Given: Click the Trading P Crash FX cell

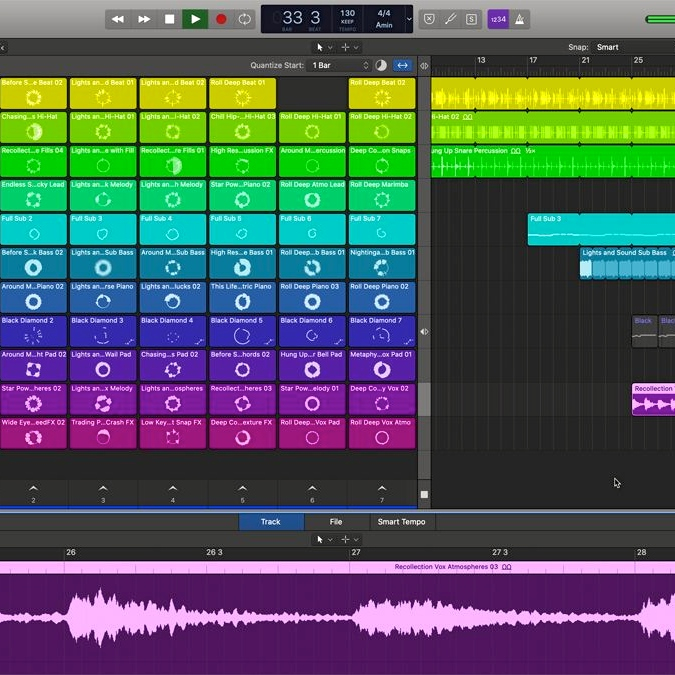Looking at the screenshot, I should (x=103, y=433).
